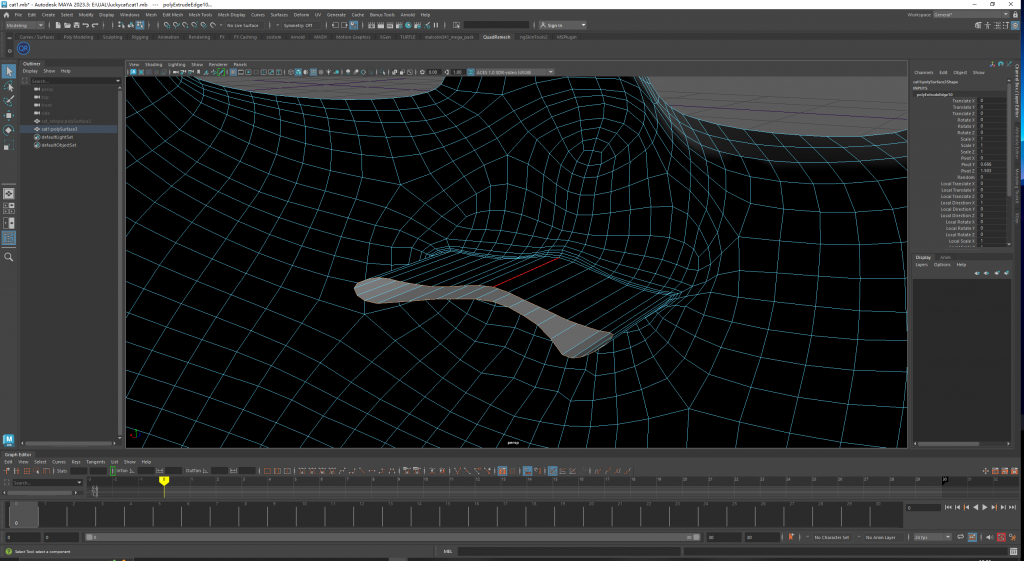
Task: Open Maya home icon in menu bar
Action: [x=7, y=14]
